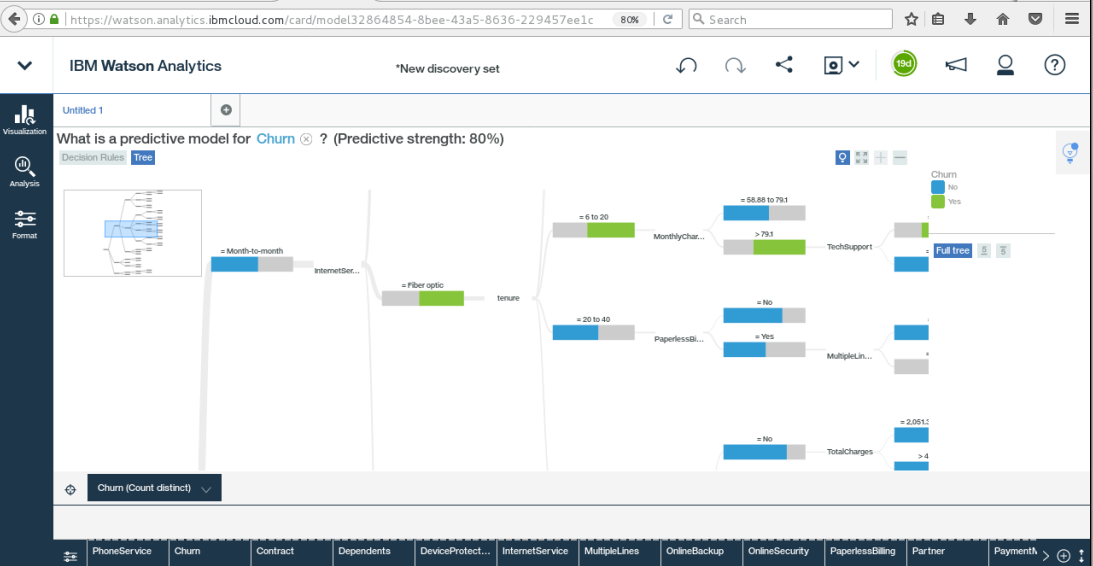Click the tree overview minimap thumbnail
Viewport: 1093px width, 566px height.
click(132, 233)
